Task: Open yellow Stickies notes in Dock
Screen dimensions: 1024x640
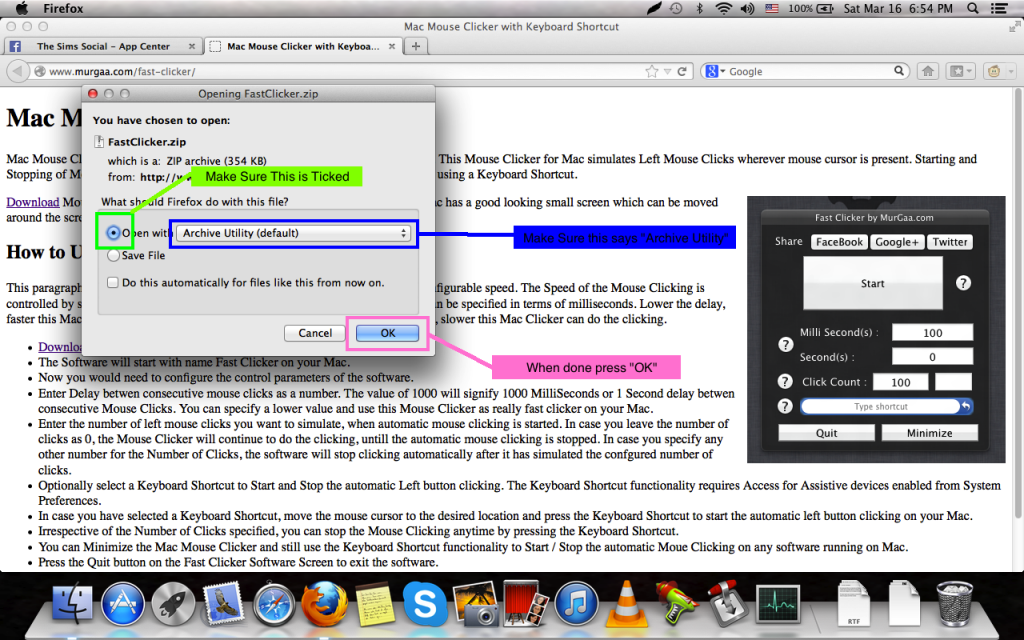Action: 374,604
